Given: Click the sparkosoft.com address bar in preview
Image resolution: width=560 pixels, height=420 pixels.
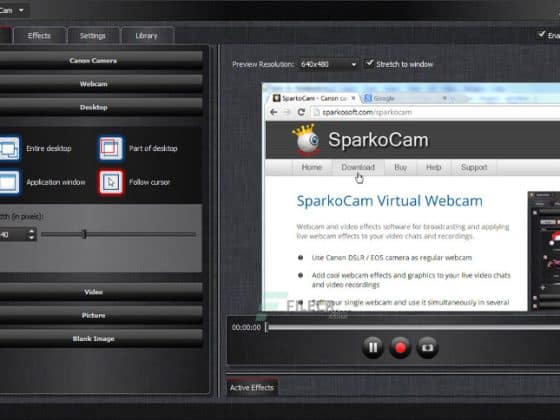Looking at the screenshot, I should 436,112.
